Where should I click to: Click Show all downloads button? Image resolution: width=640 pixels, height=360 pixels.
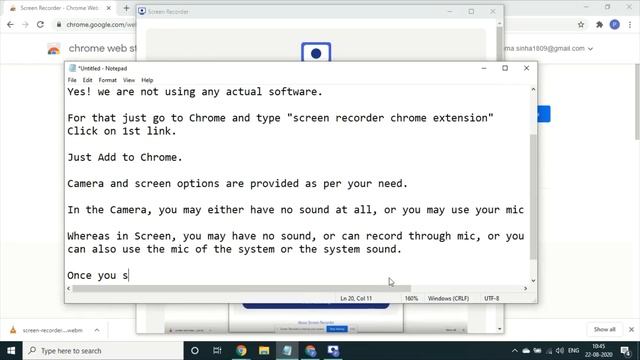click(x=604, y=329)
